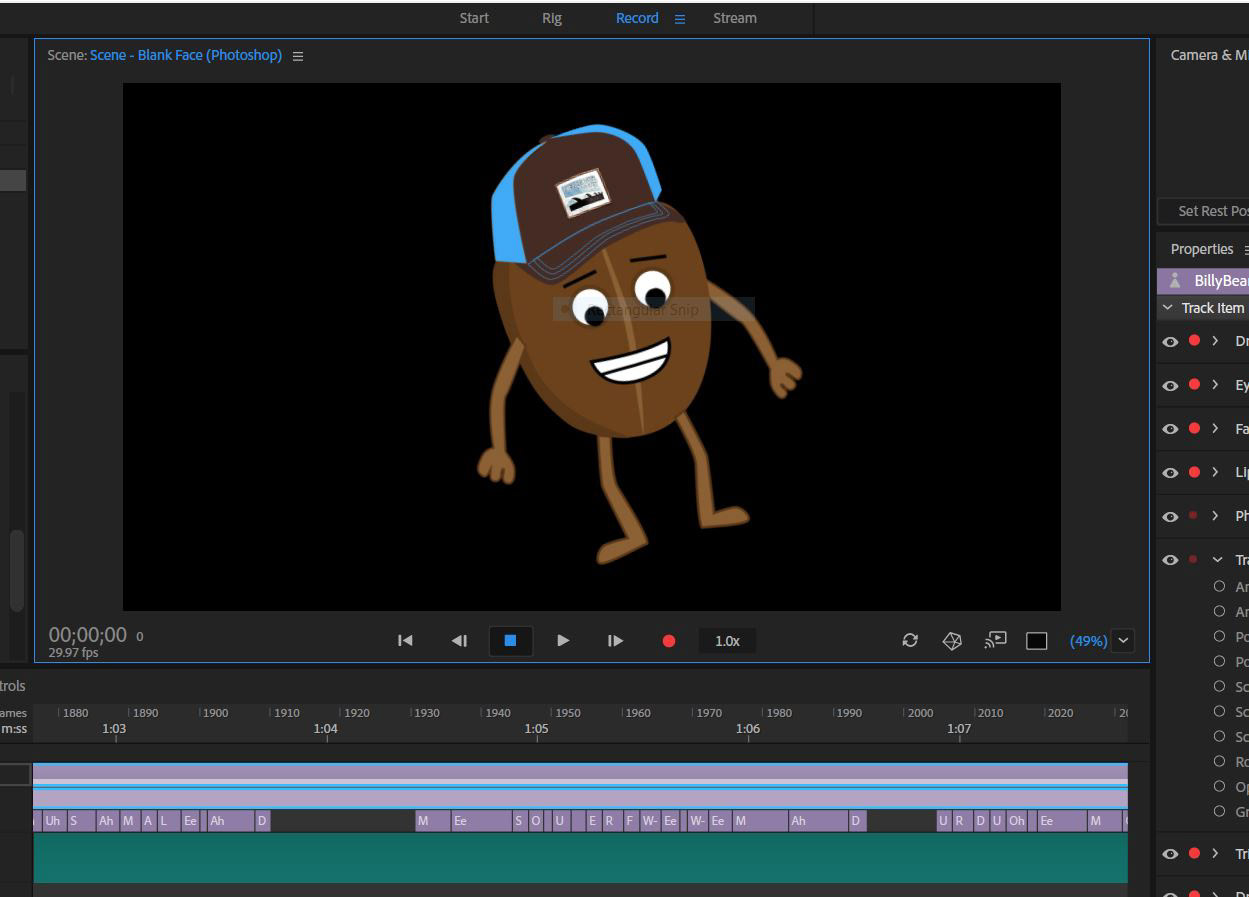Image resolution: width=1249 pixels, height=897 pixels.
Task: Open the scene panel hamburger menu
Action: click(x=298, y=57)
